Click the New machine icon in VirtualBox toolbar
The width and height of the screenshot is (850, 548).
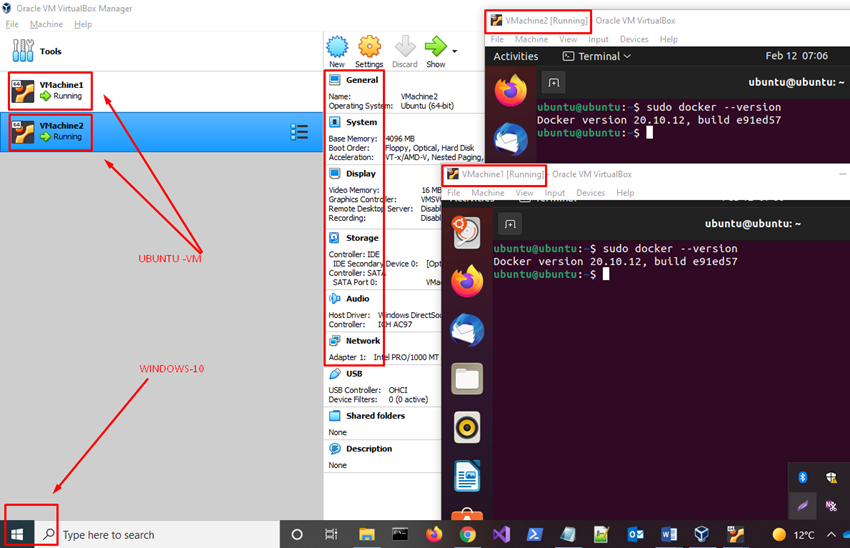(337, 47)
